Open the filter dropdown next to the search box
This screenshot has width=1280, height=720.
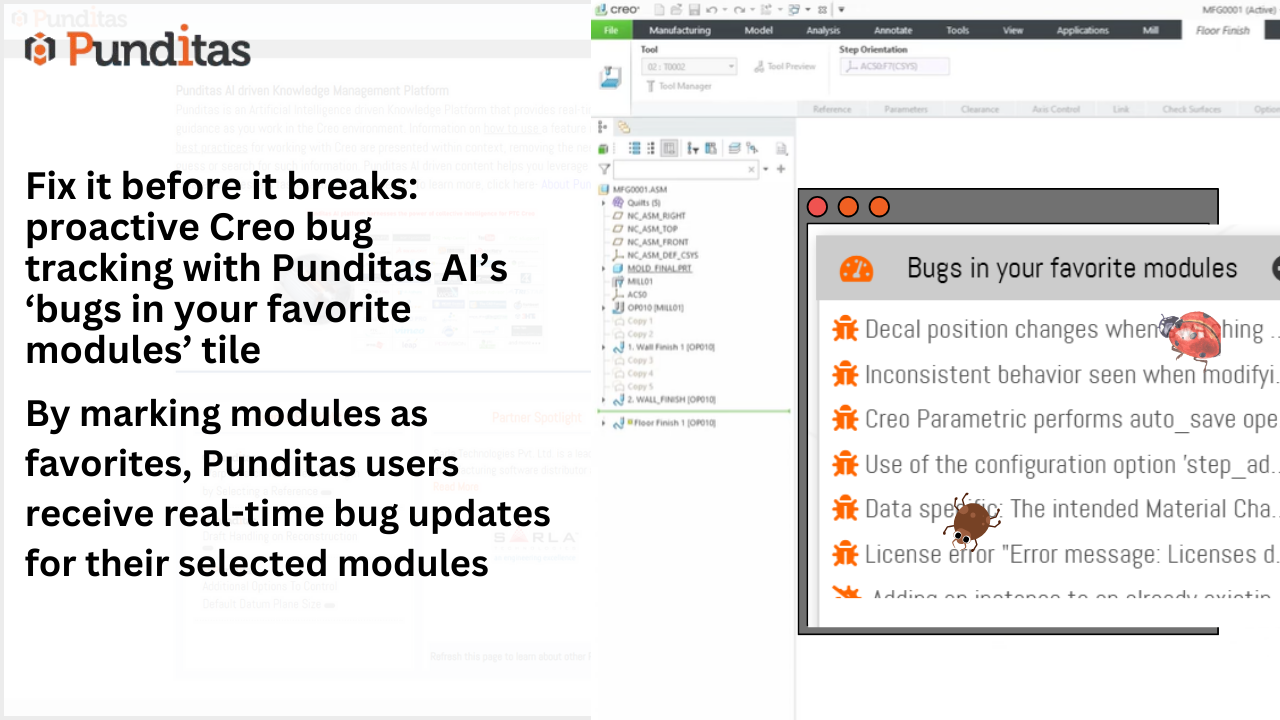765,169
